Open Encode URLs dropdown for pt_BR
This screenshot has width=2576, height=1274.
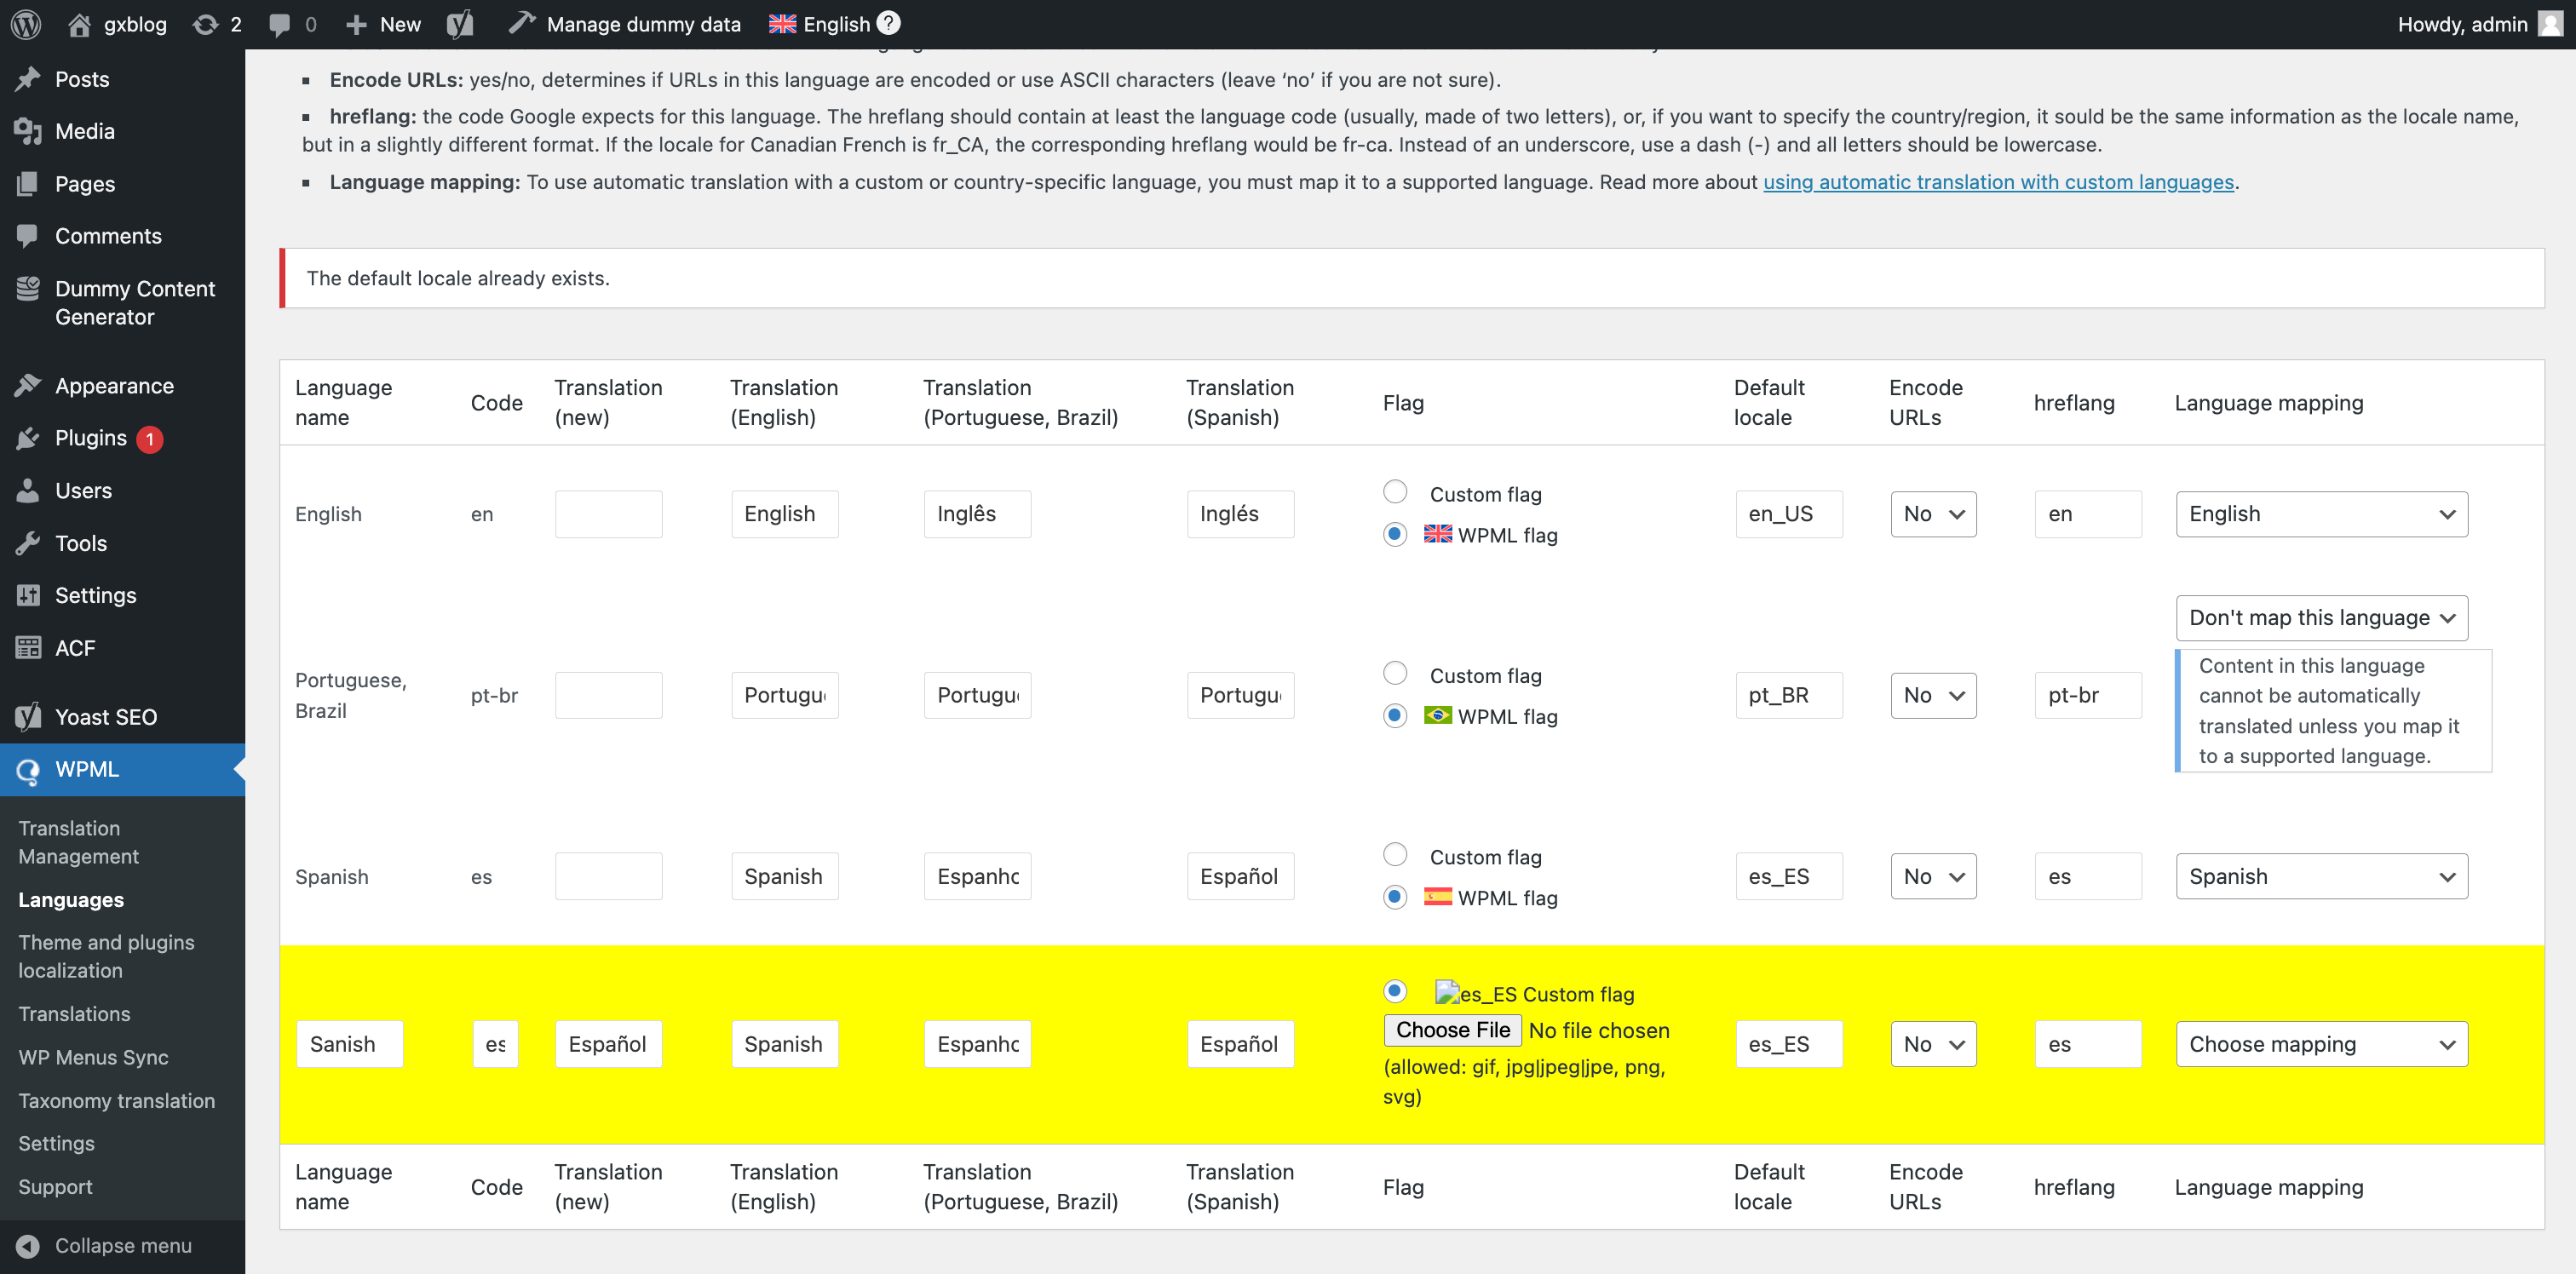tap(1933, 695)
